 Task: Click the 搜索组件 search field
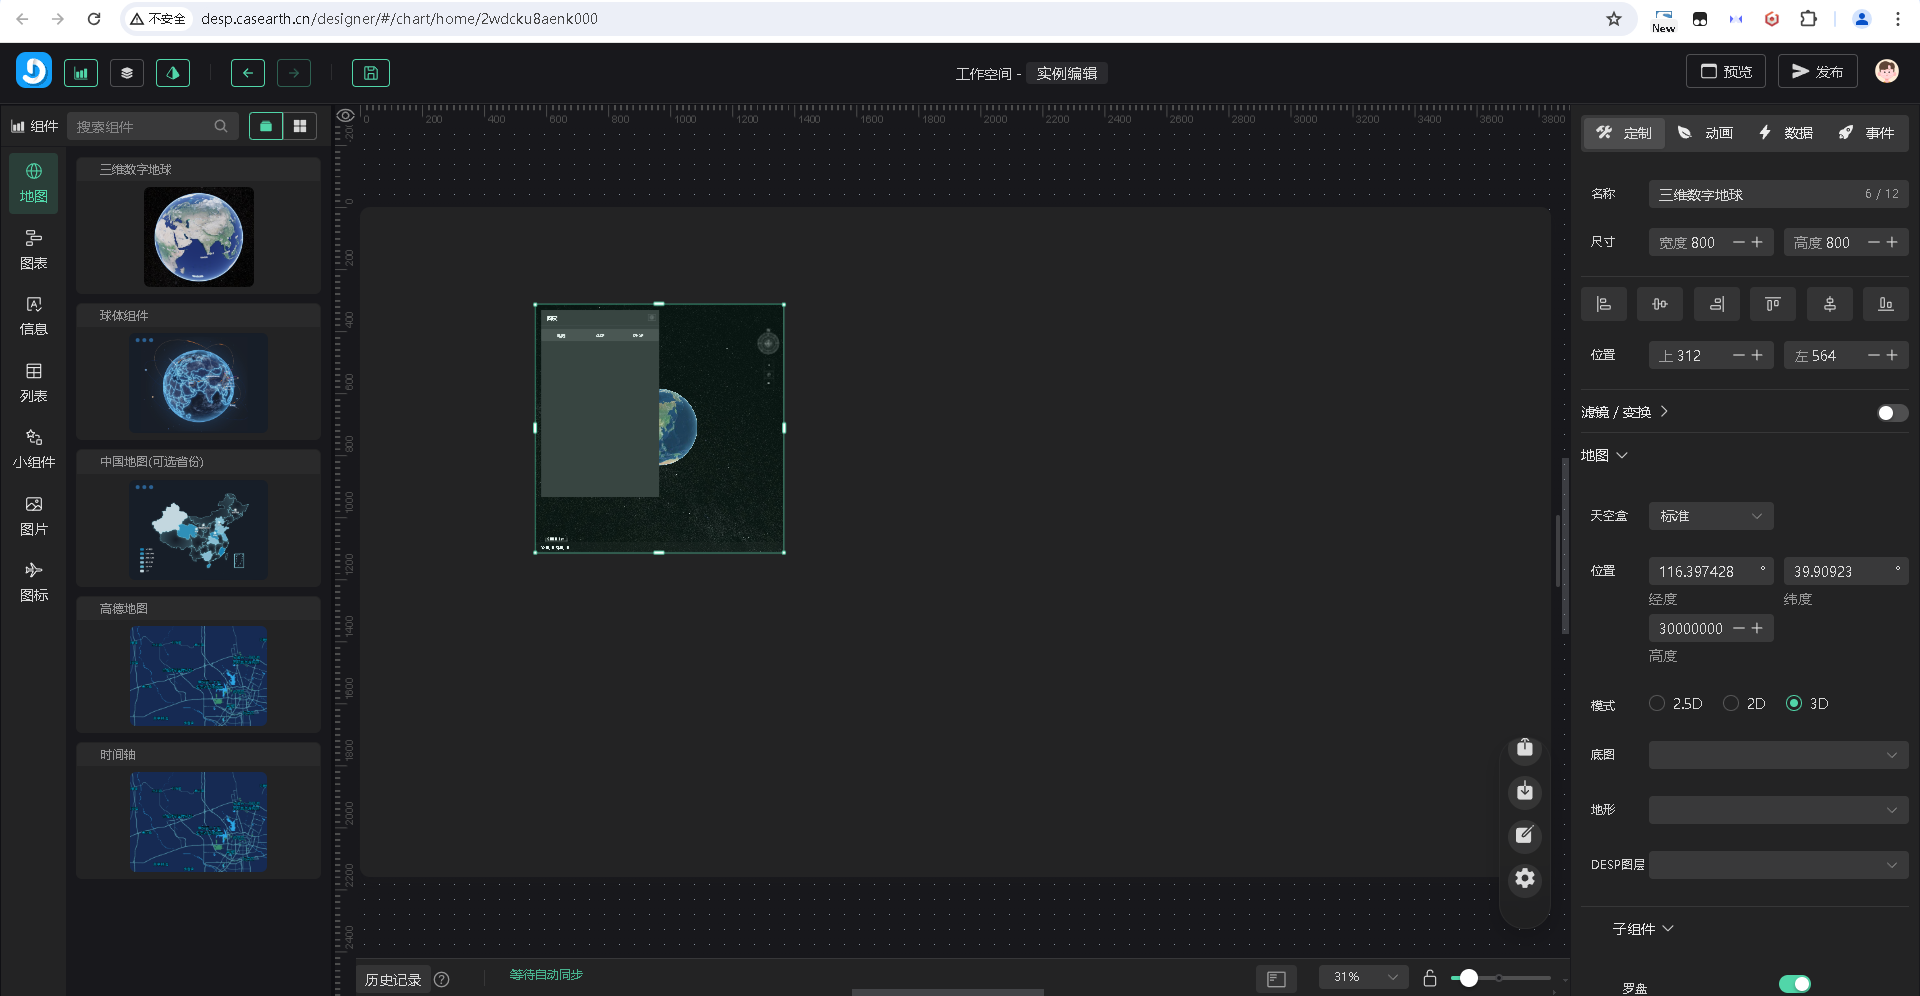143,127
